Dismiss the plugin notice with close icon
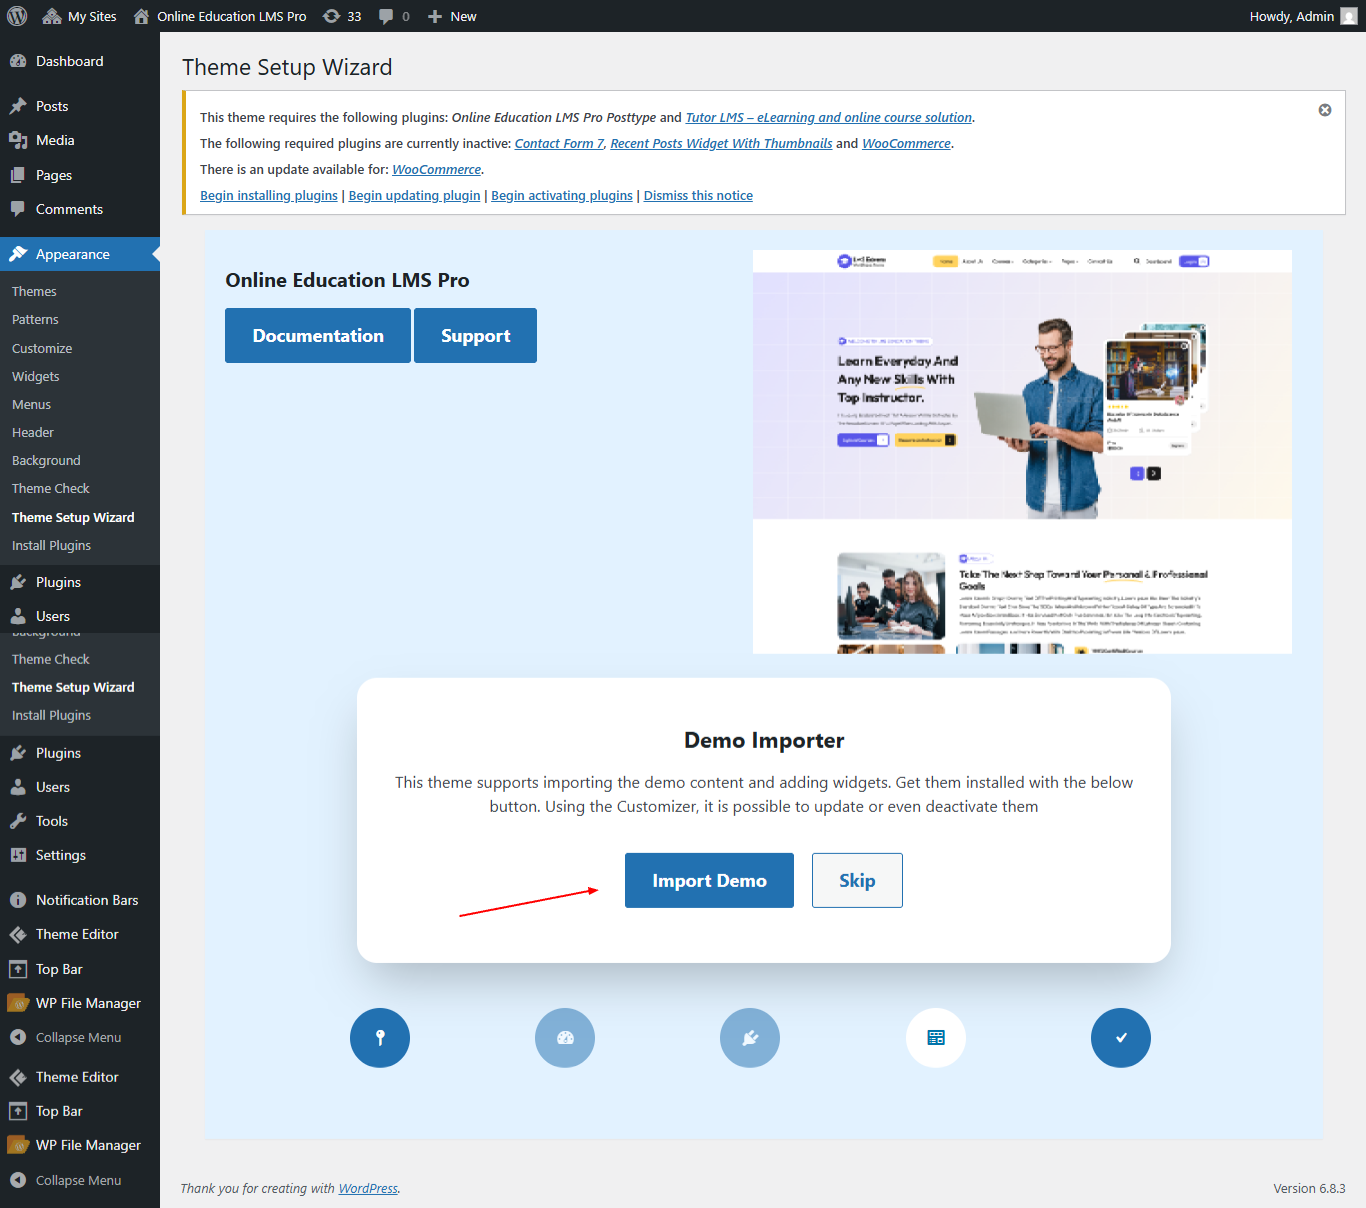The height and width of the screenshot is (1208, 1366). (x=1324, y=110)
